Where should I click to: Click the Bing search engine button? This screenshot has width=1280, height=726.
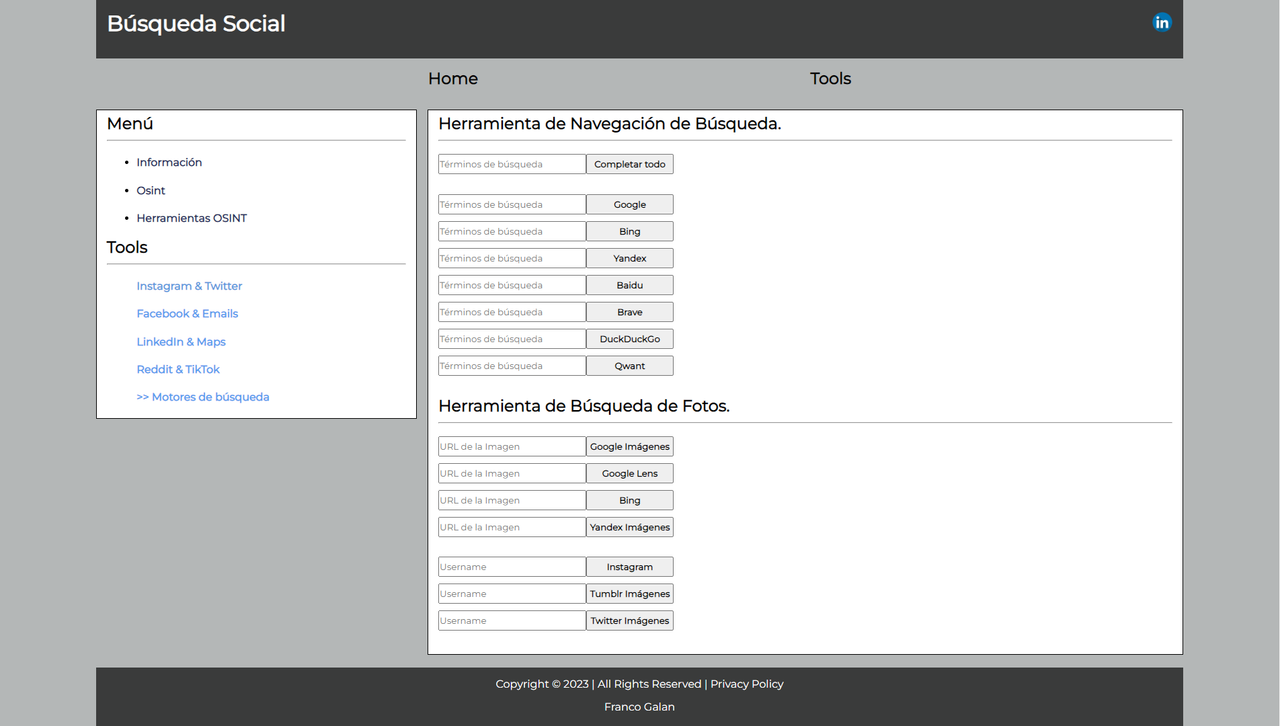point(630,231)
